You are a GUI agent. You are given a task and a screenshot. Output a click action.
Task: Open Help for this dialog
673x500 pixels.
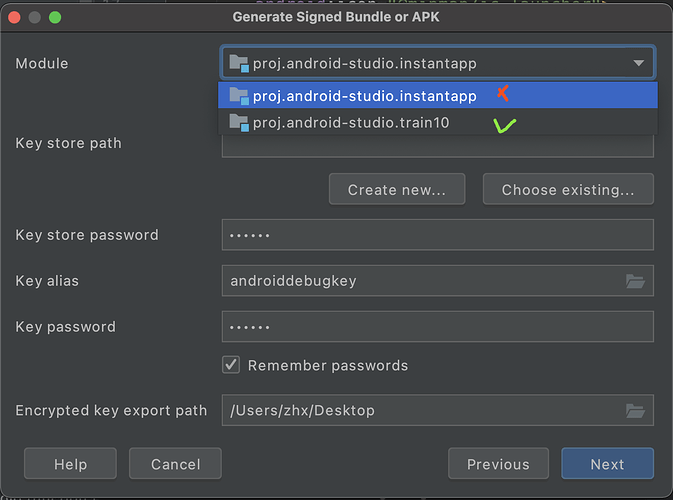[70, 464]
